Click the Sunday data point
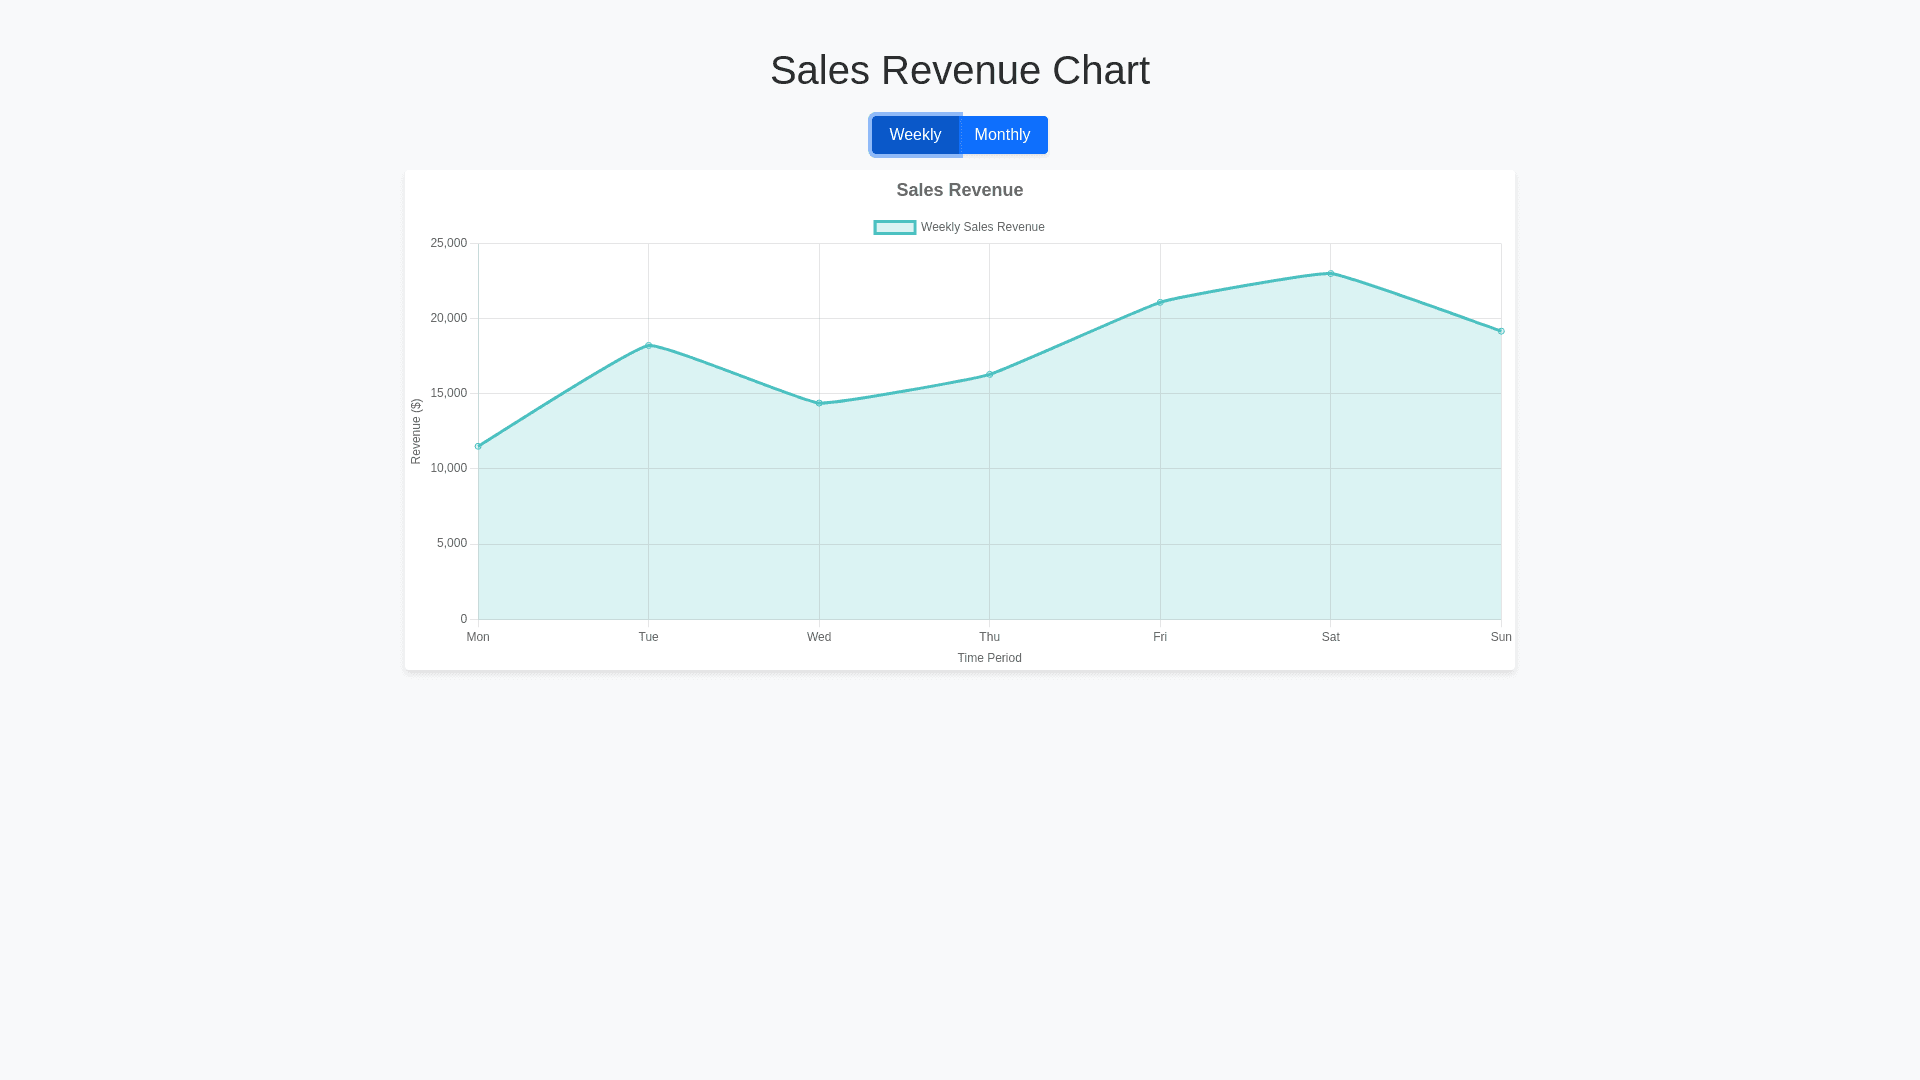This screenshot has width=1920, height=1080. pyautogui.click(x=1501, y=331)
